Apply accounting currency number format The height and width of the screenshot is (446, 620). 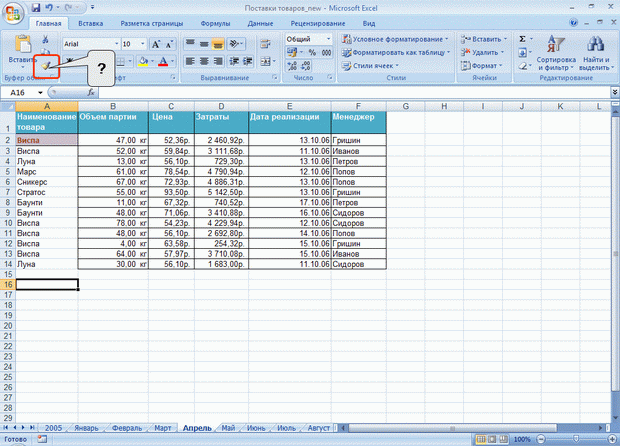tap(292, 52)
